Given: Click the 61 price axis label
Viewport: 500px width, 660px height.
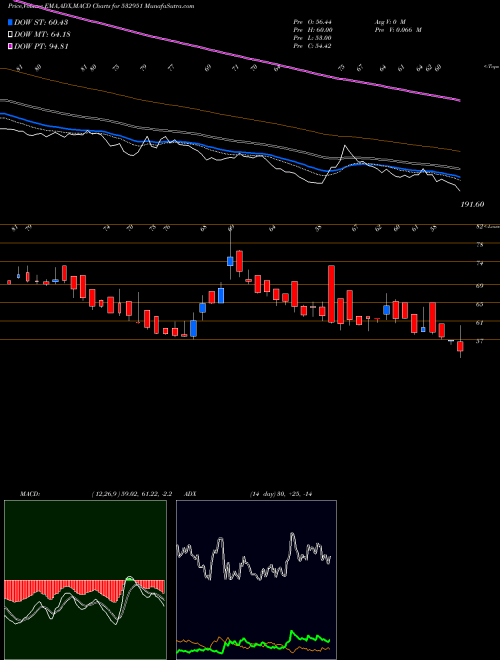Looking at the screenshot, I should click(479, 322).
